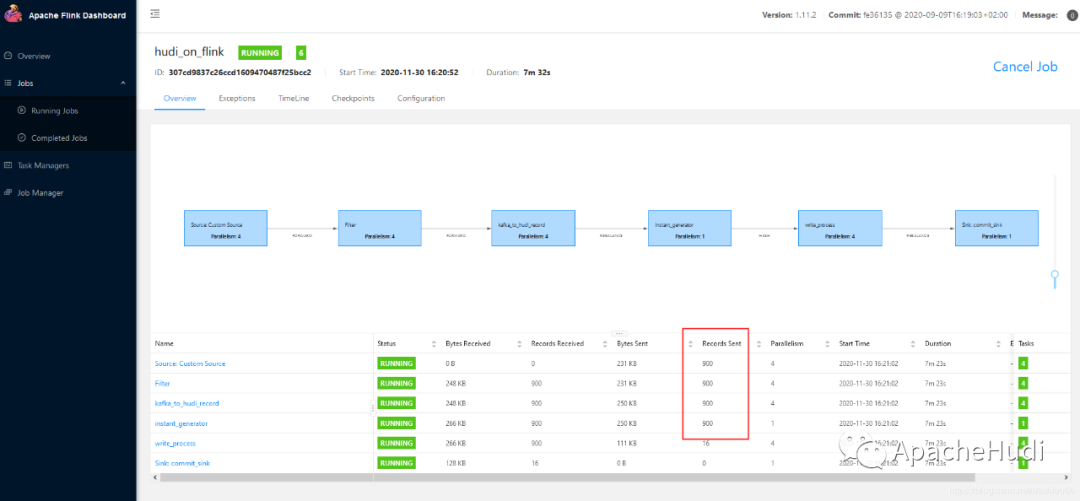
Task: Open Job Manager page
Action: [x=40, y=193]
